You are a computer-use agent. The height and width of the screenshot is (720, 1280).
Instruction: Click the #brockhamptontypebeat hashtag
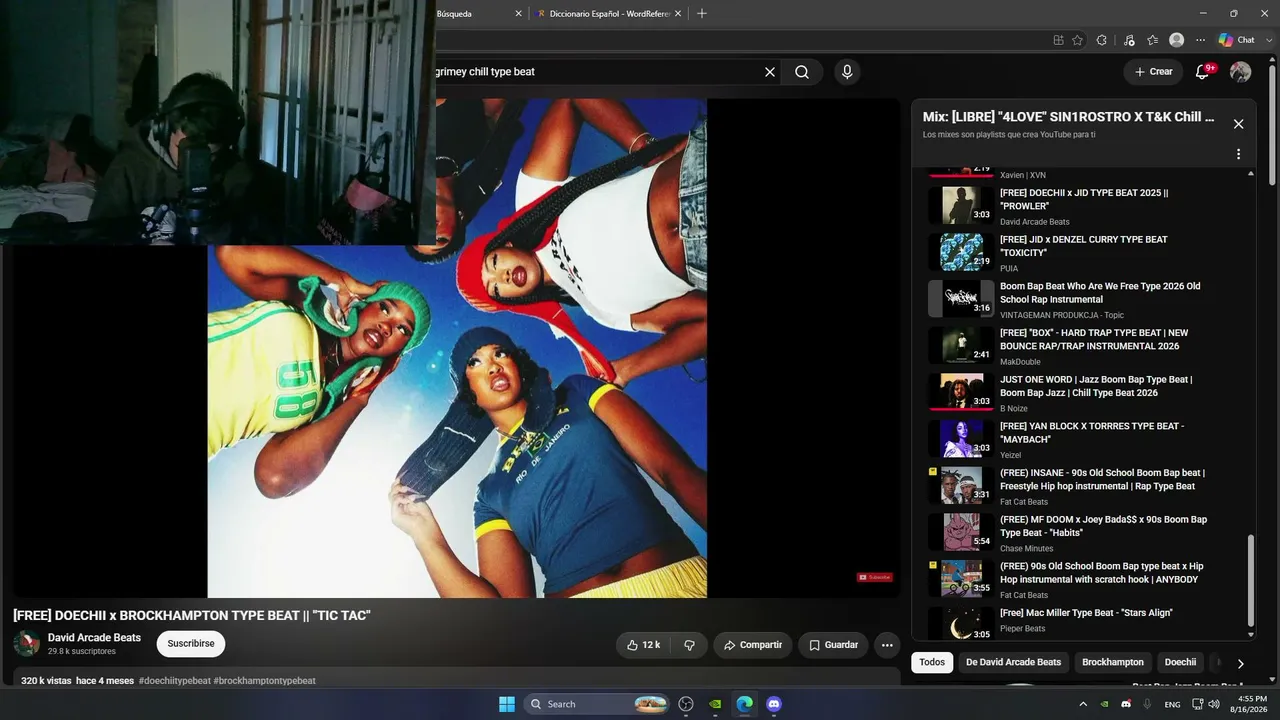tap(264, 681)
